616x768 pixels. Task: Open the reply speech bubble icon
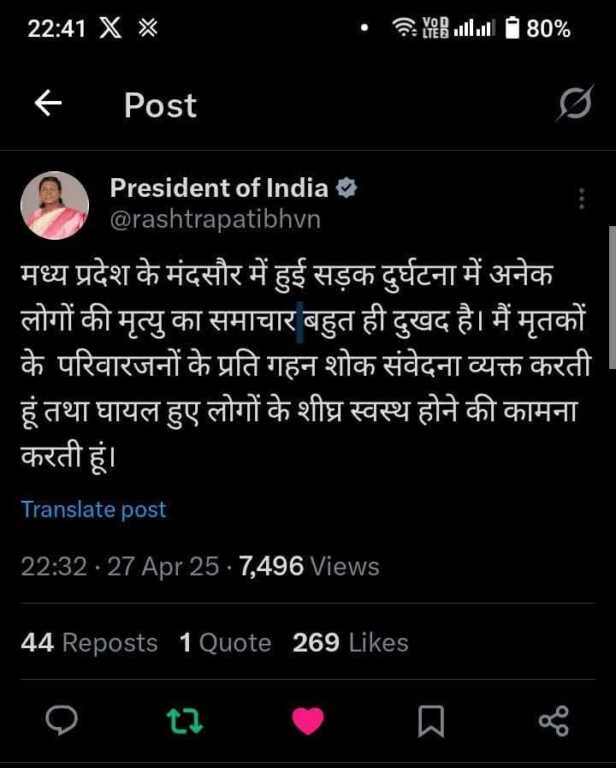click(x=61, y=721)
